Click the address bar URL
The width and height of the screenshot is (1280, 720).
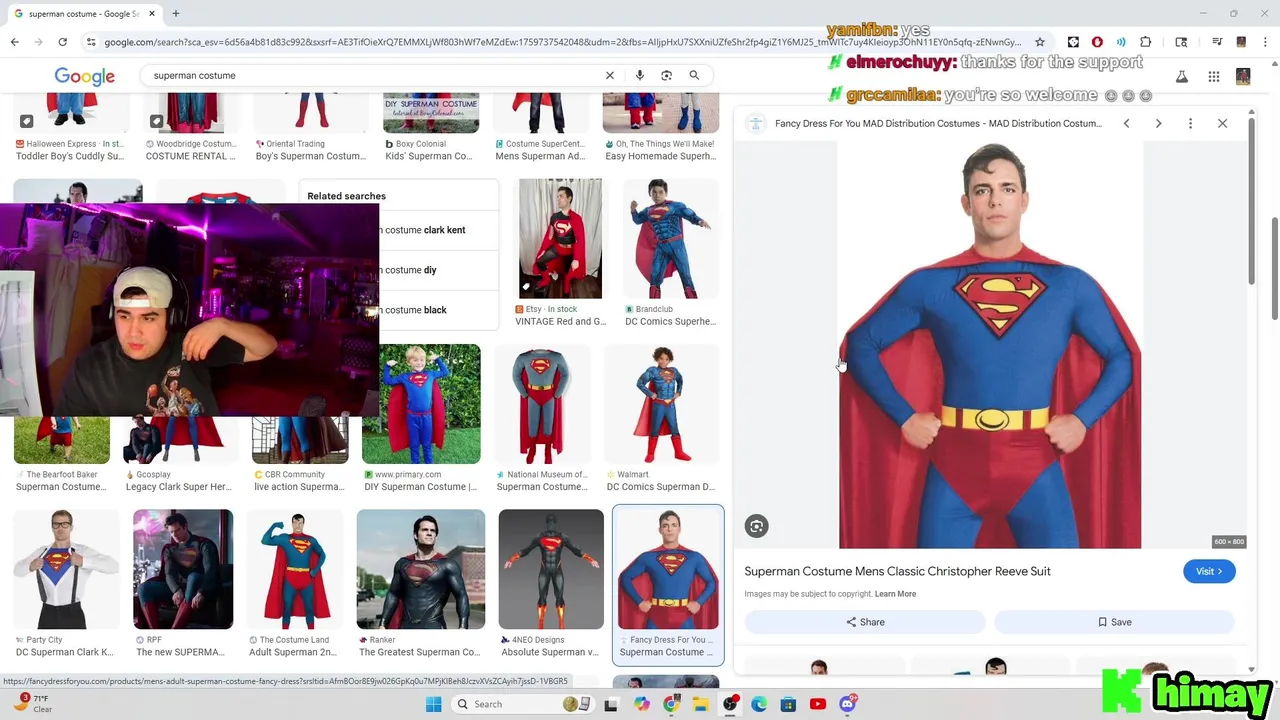tap(562, 42)
